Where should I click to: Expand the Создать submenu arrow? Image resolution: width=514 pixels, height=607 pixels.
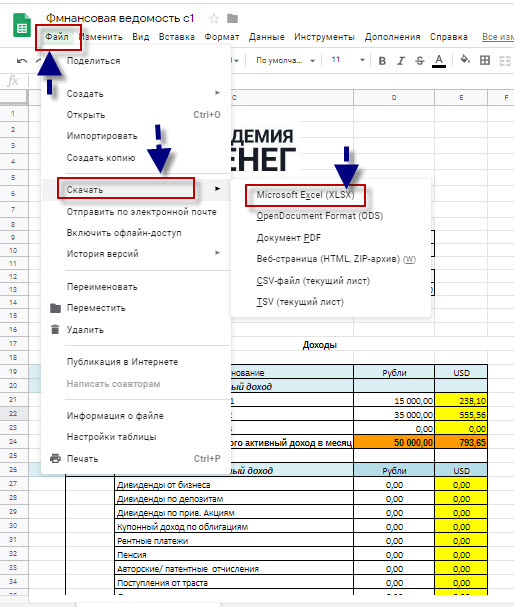tap(218, 93)
